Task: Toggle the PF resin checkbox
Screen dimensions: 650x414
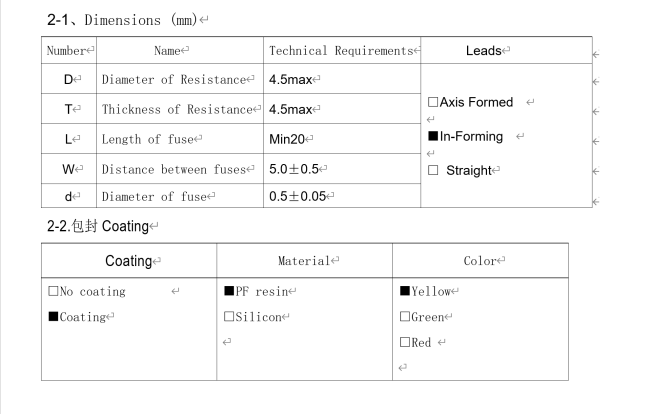Action: coord(229,292)
